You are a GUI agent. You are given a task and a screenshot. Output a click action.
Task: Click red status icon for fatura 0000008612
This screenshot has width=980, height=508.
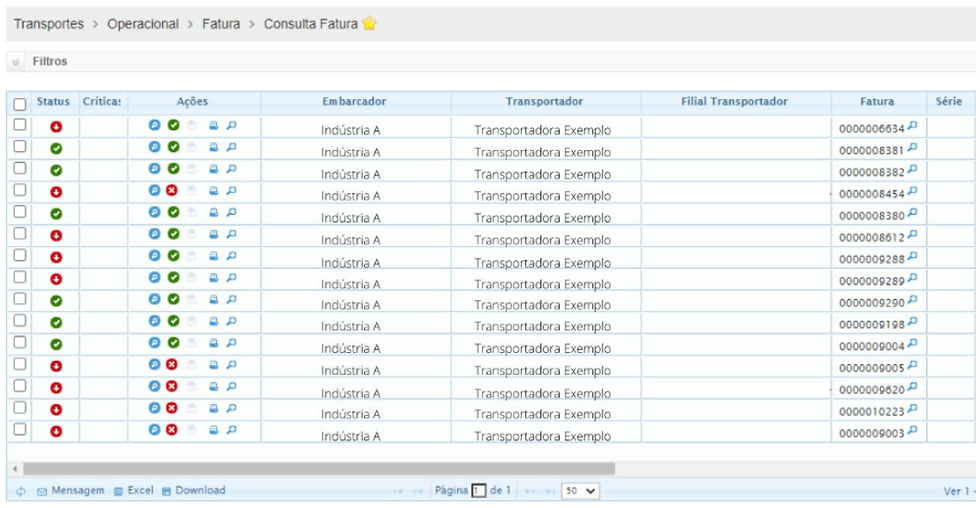[56, 236]
